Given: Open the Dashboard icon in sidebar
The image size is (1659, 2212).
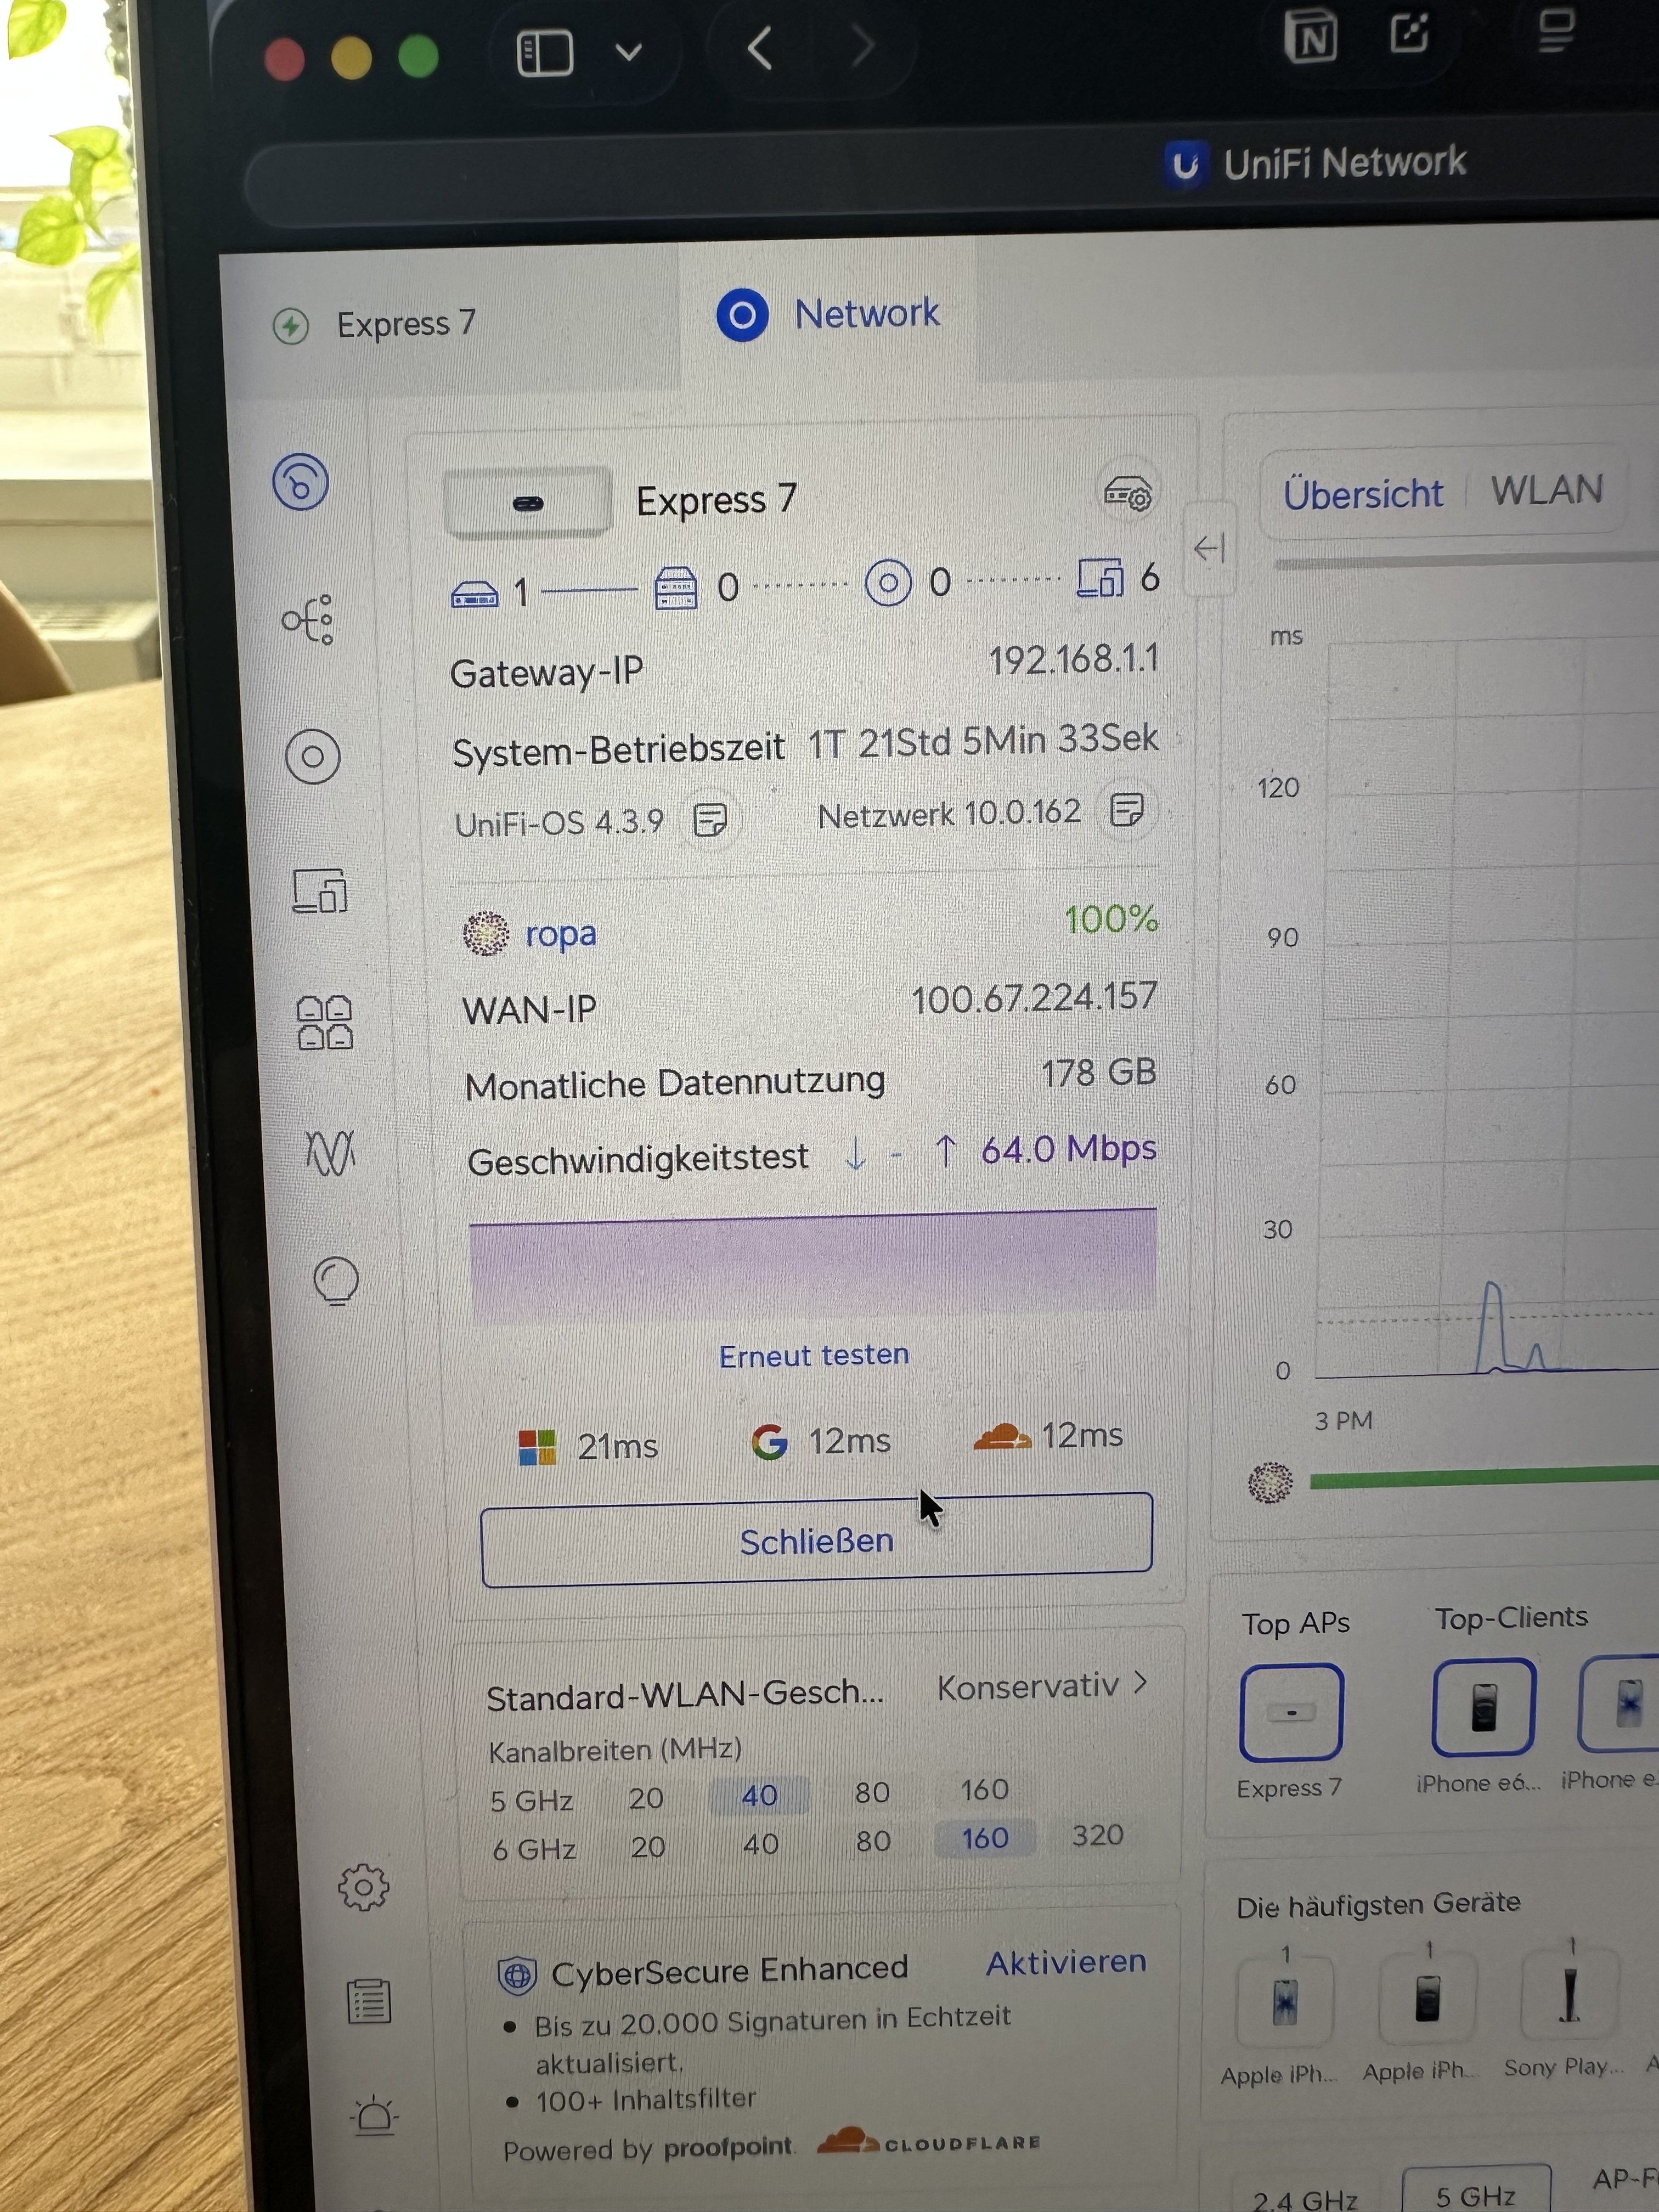Looking at the screenshot, I should 301,483.
